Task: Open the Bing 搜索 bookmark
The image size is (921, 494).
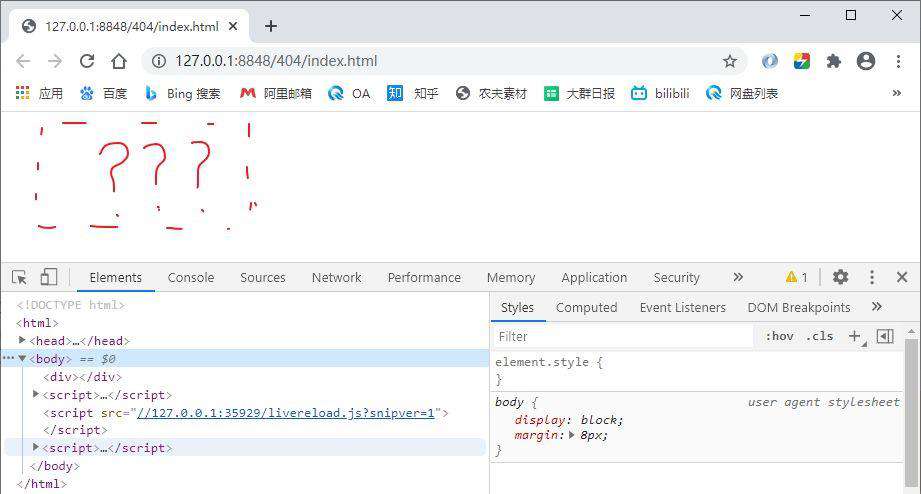Action: tap(183, 93)
